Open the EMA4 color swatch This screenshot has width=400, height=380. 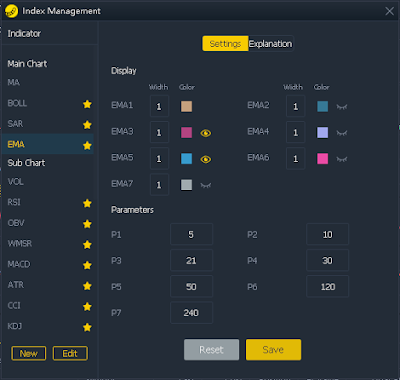tap(322, 133)
